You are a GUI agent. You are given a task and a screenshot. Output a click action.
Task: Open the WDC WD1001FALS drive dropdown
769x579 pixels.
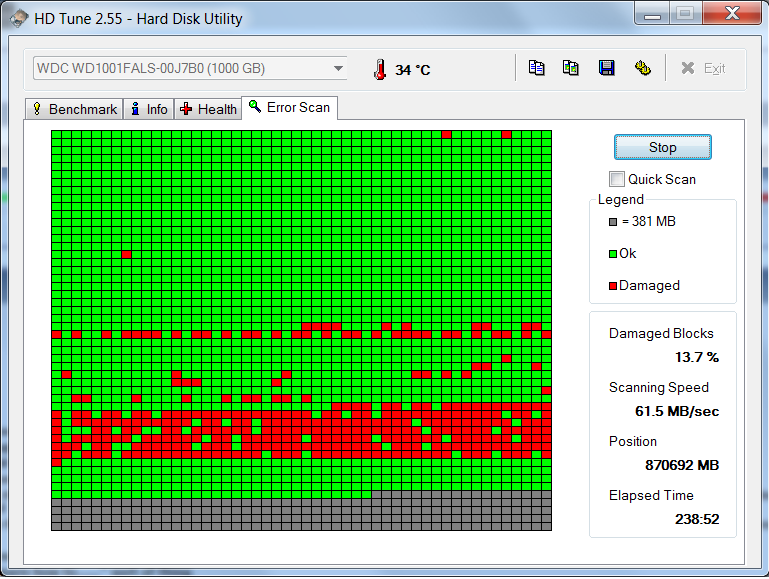[190, 68]
